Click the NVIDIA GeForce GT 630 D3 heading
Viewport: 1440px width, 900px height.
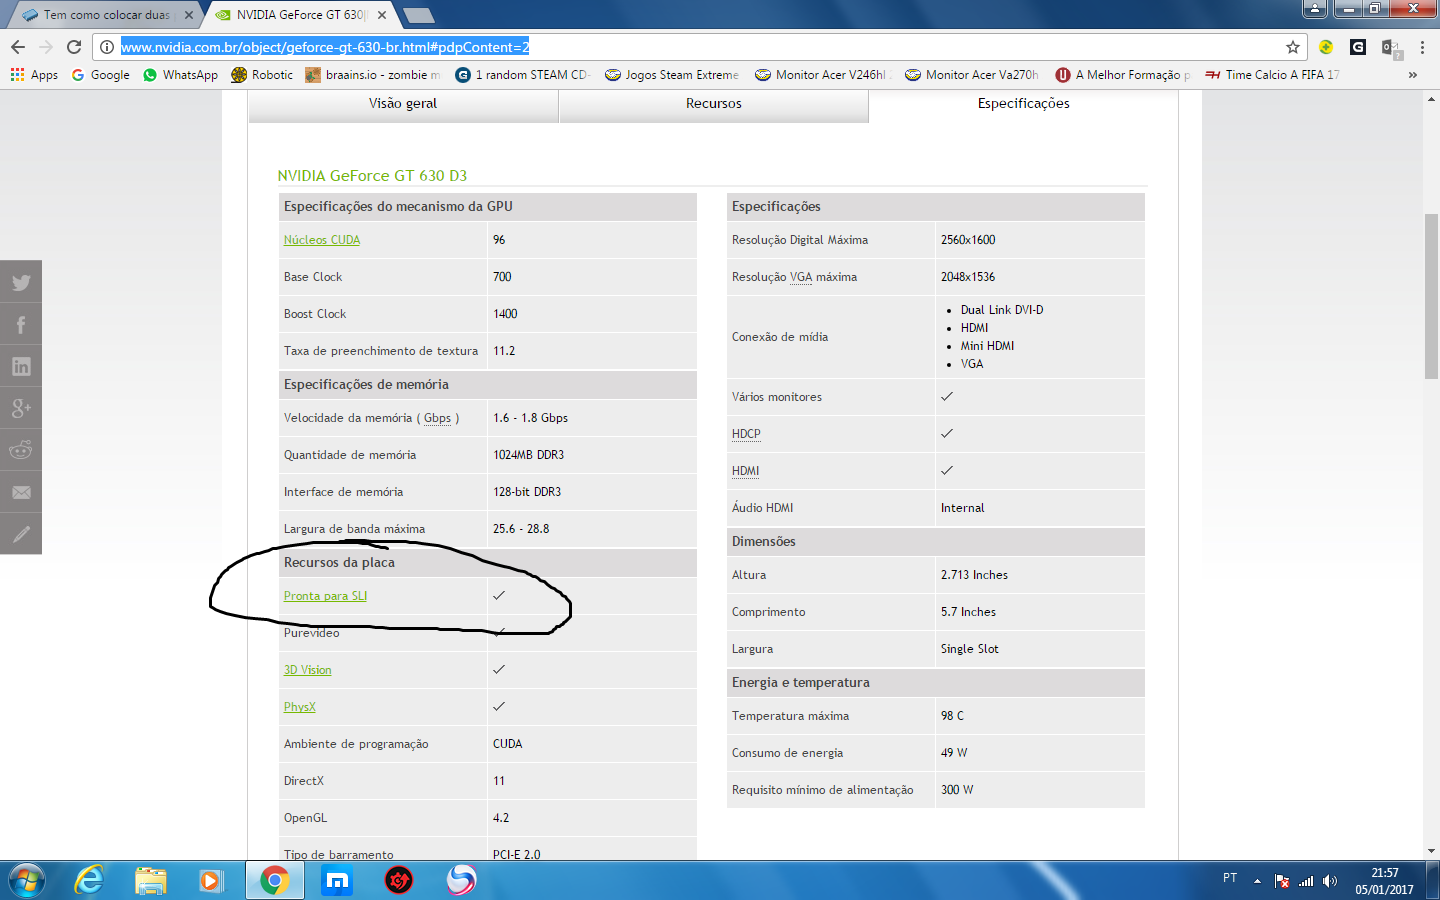point(372,176)
